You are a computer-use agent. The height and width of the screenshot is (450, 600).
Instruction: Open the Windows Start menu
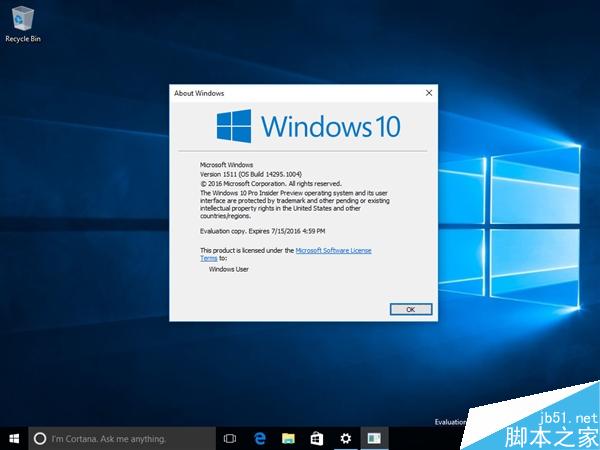[x=14, y=439]
